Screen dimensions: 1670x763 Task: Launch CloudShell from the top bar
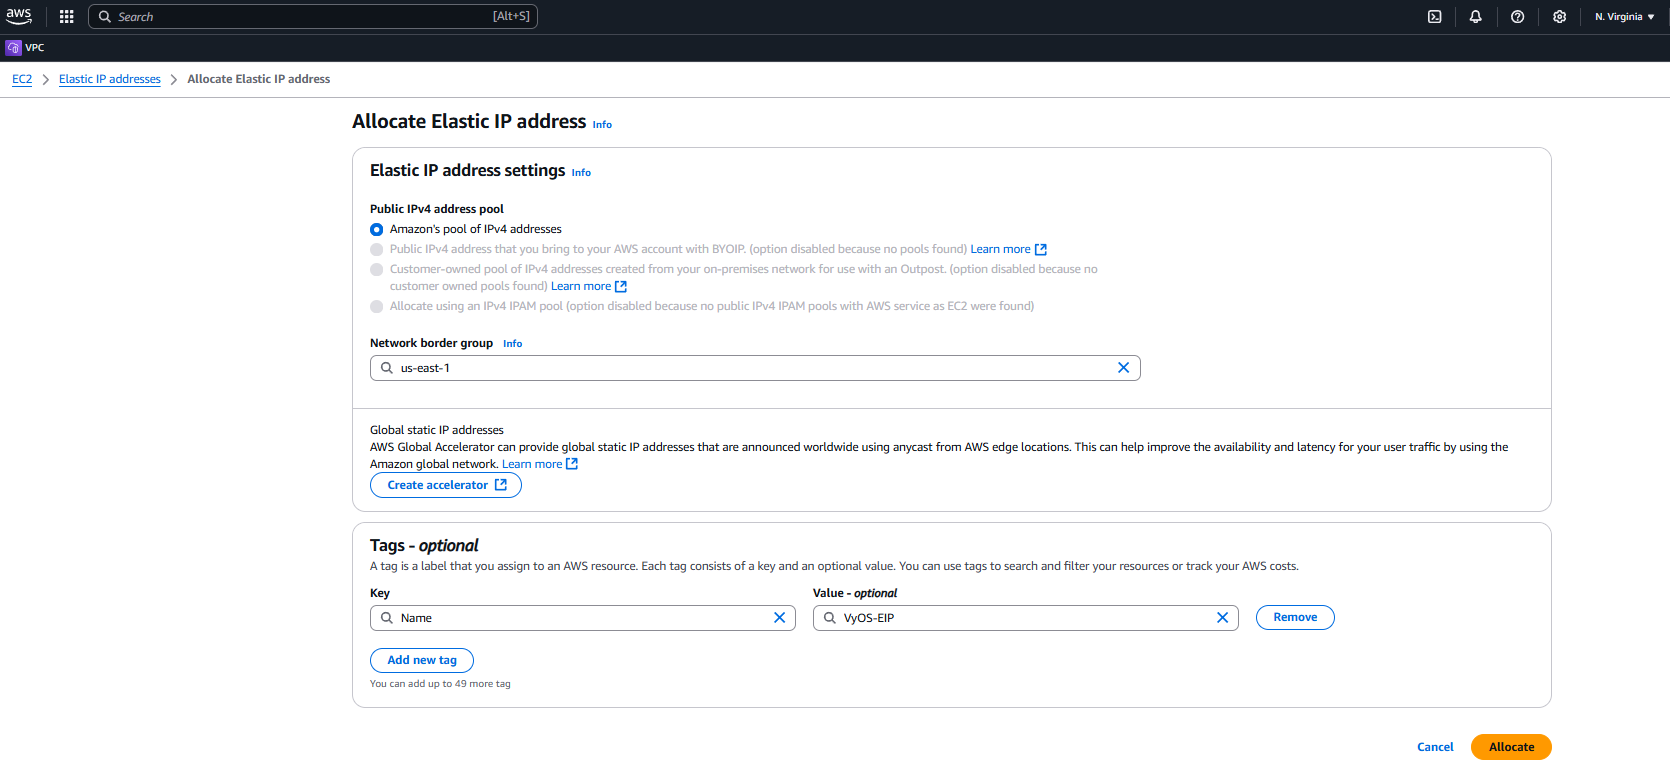pos(1434,16)
